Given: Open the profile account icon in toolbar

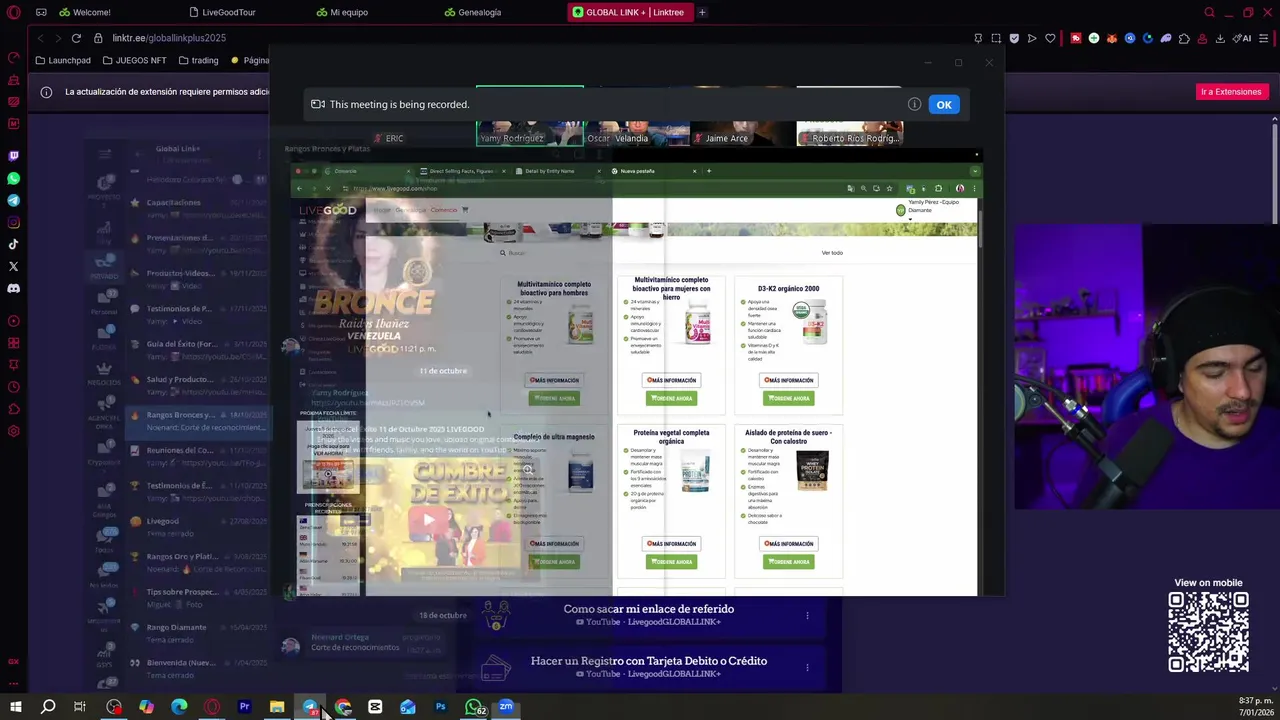Looking at the screenshot, I should pyautogui.click(x=1202, y=38).
